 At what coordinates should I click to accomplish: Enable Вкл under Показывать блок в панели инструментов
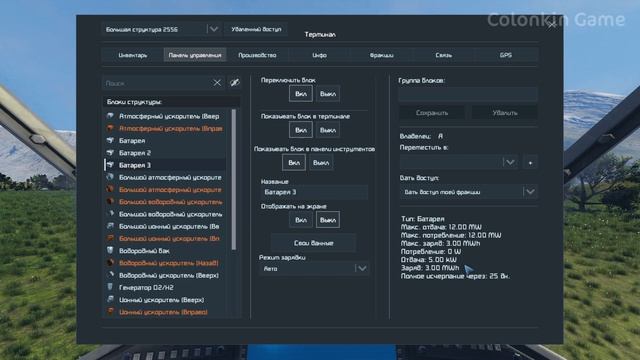pos(294,162)
